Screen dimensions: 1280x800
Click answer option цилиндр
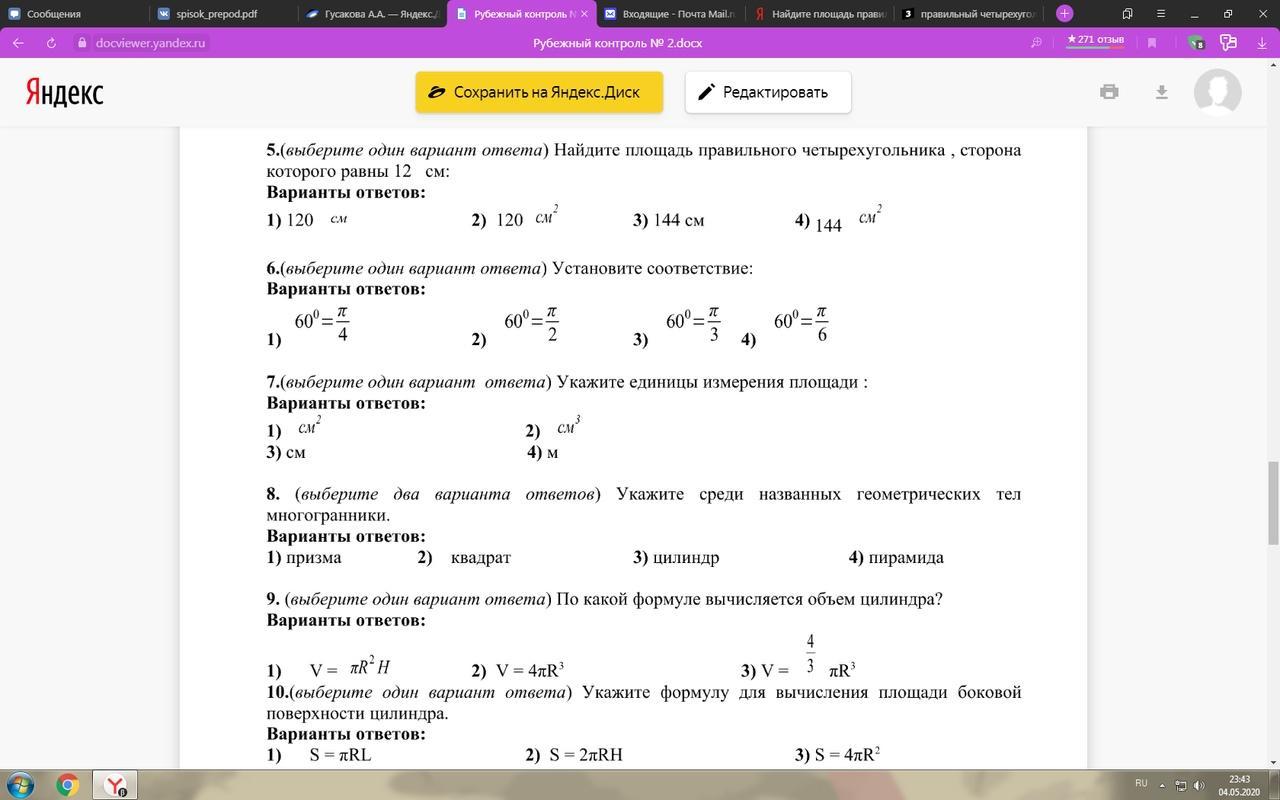coord(676,557)
